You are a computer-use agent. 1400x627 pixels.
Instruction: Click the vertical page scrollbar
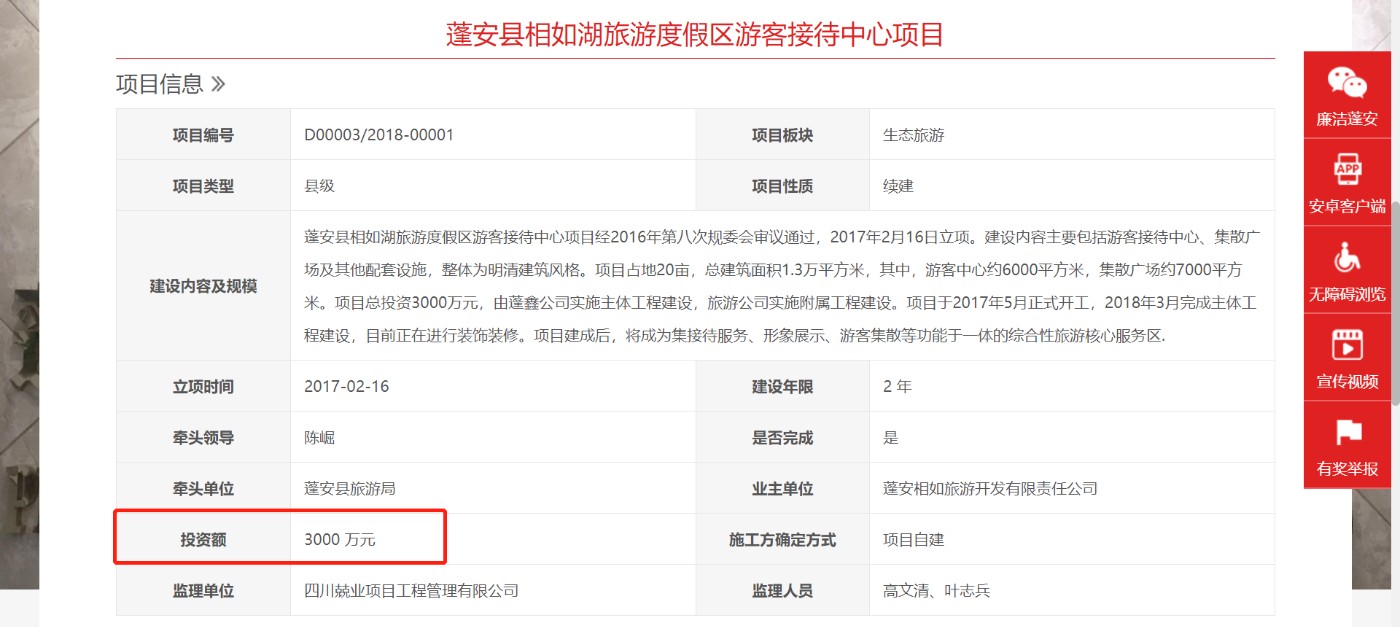pos(1394,300)
